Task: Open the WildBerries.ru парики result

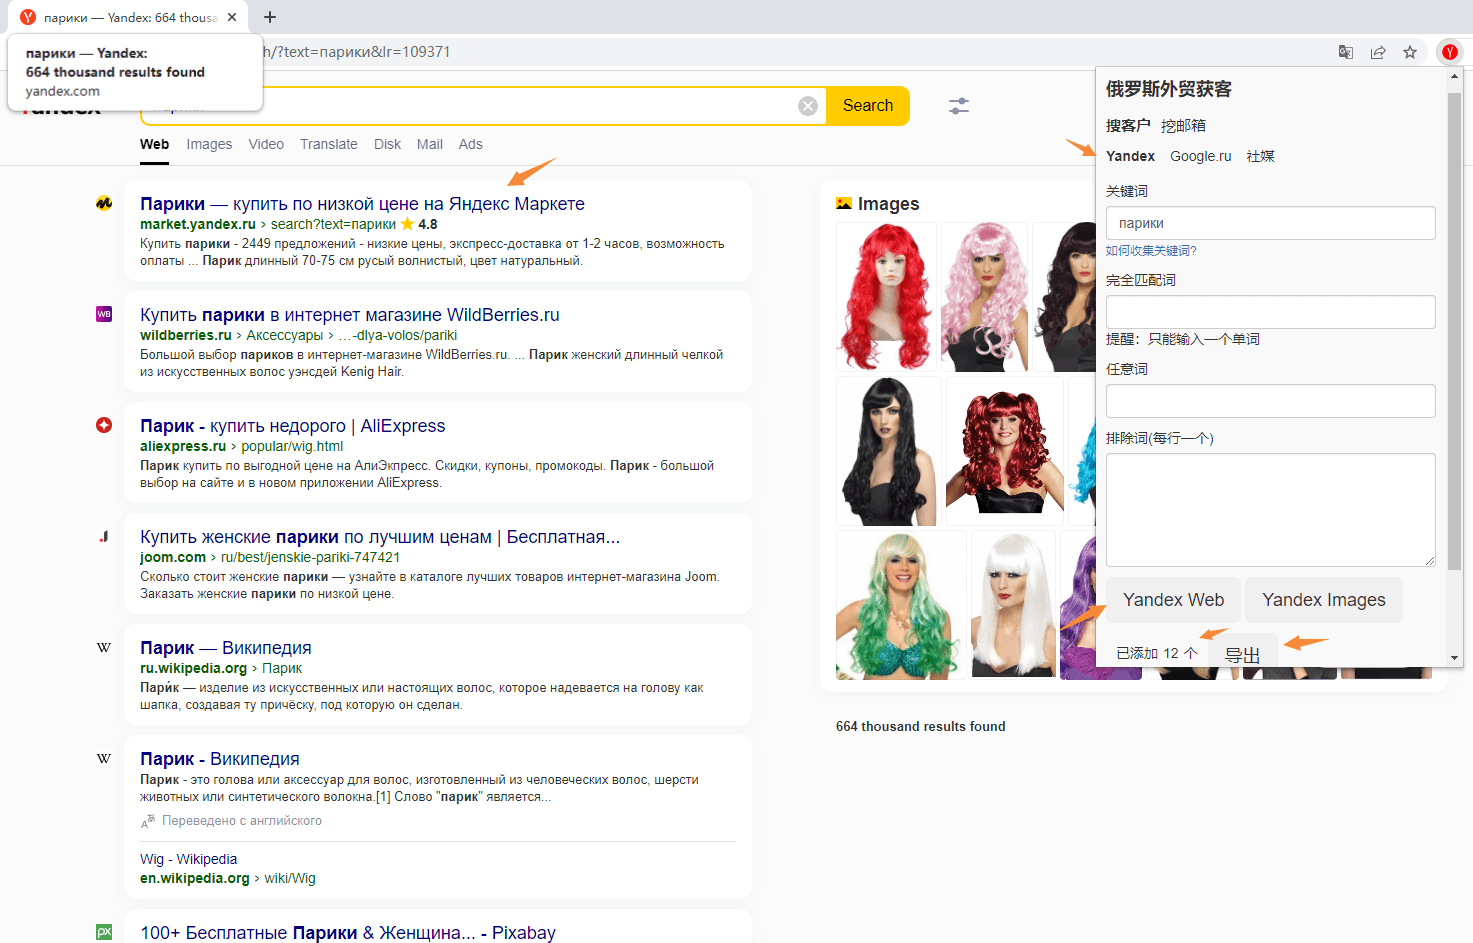Action: pos(350,315)
